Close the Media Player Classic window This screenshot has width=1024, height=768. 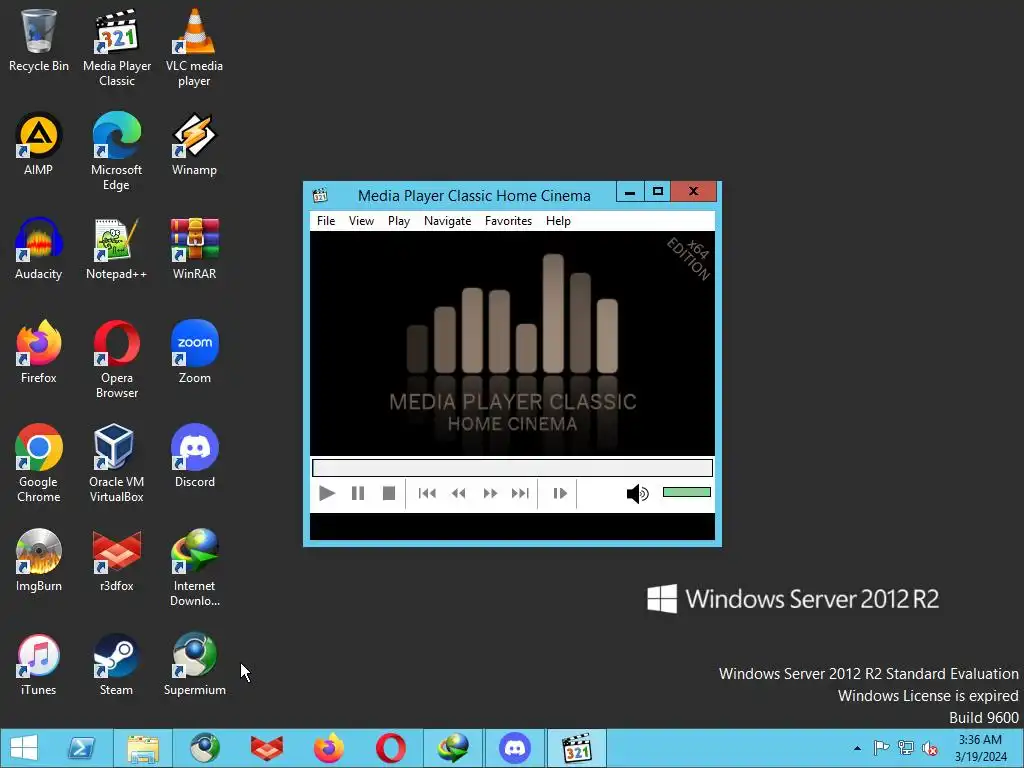[x=694, y=192]
